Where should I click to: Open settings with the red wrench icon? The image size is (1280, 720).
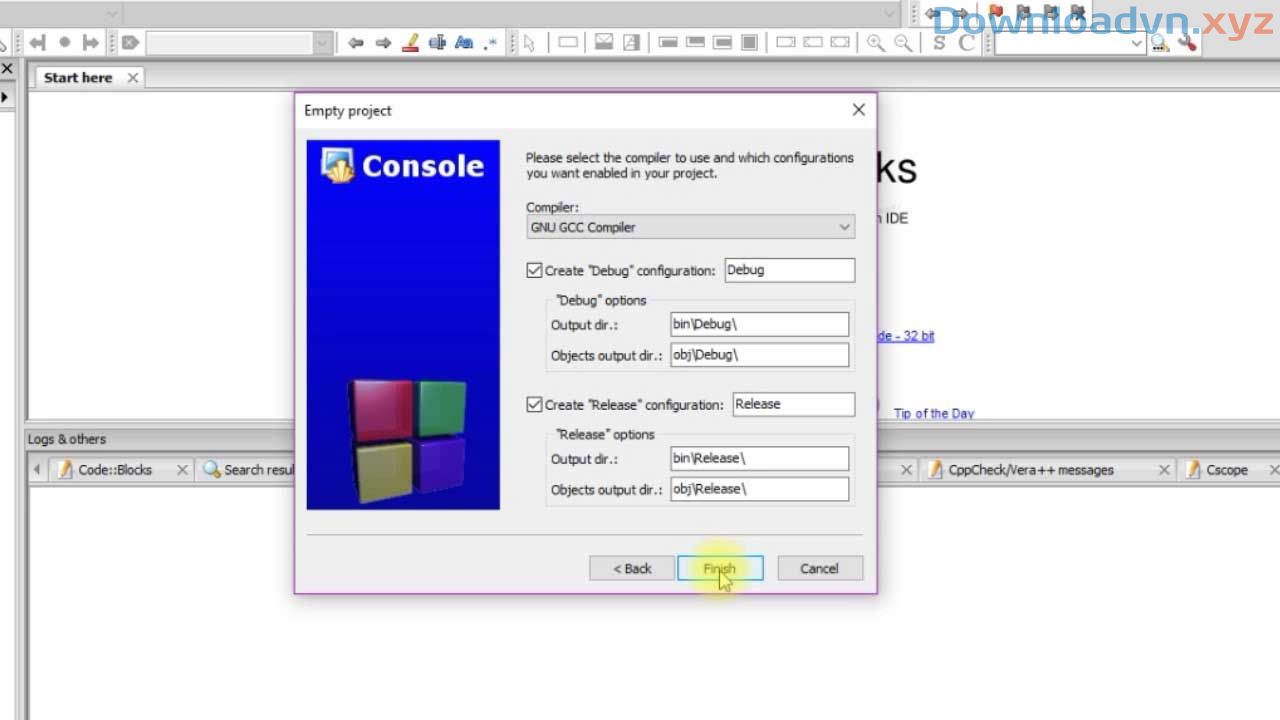1187,43
